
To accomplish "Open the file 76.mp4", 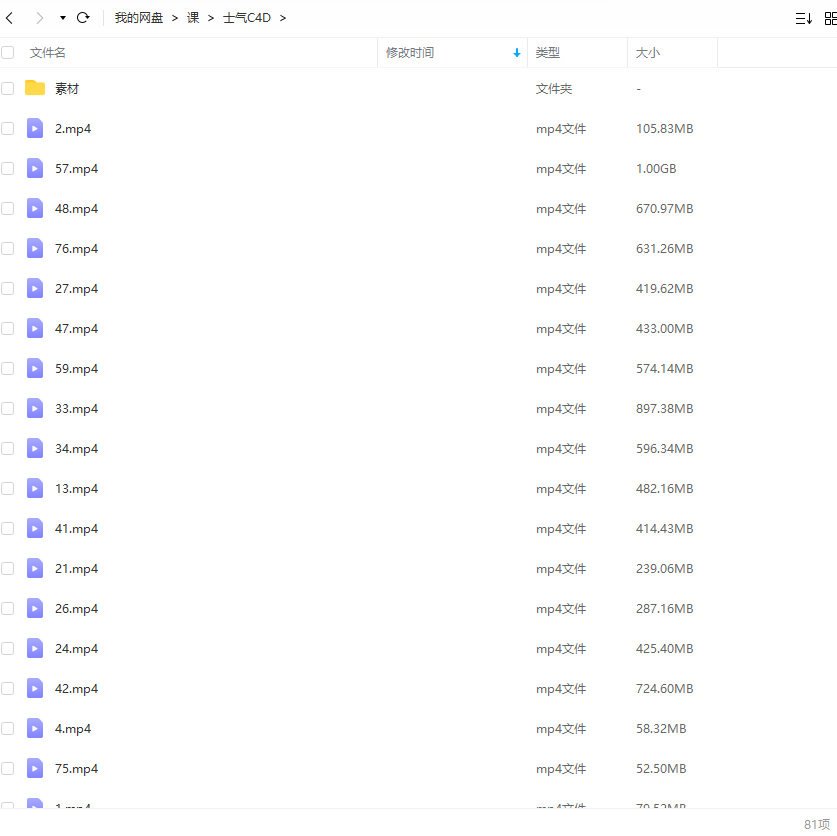I will (x=76, y=248).
